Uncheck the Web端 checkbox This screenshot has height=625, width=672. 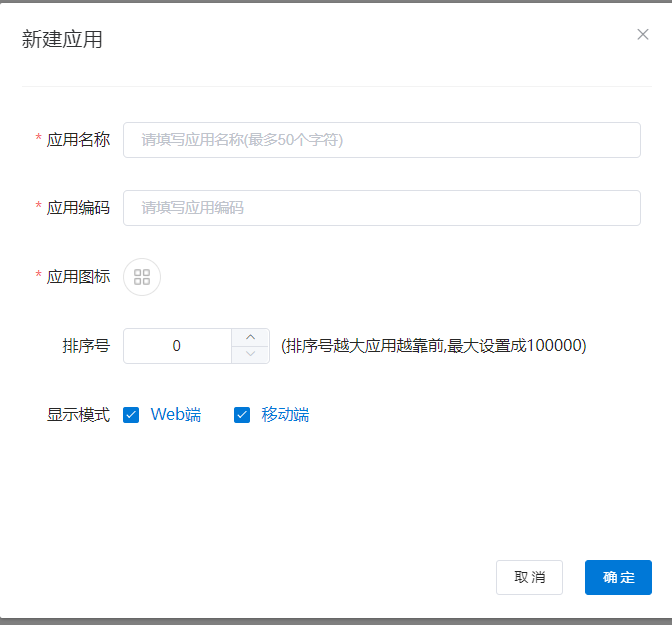click(131, 415)
